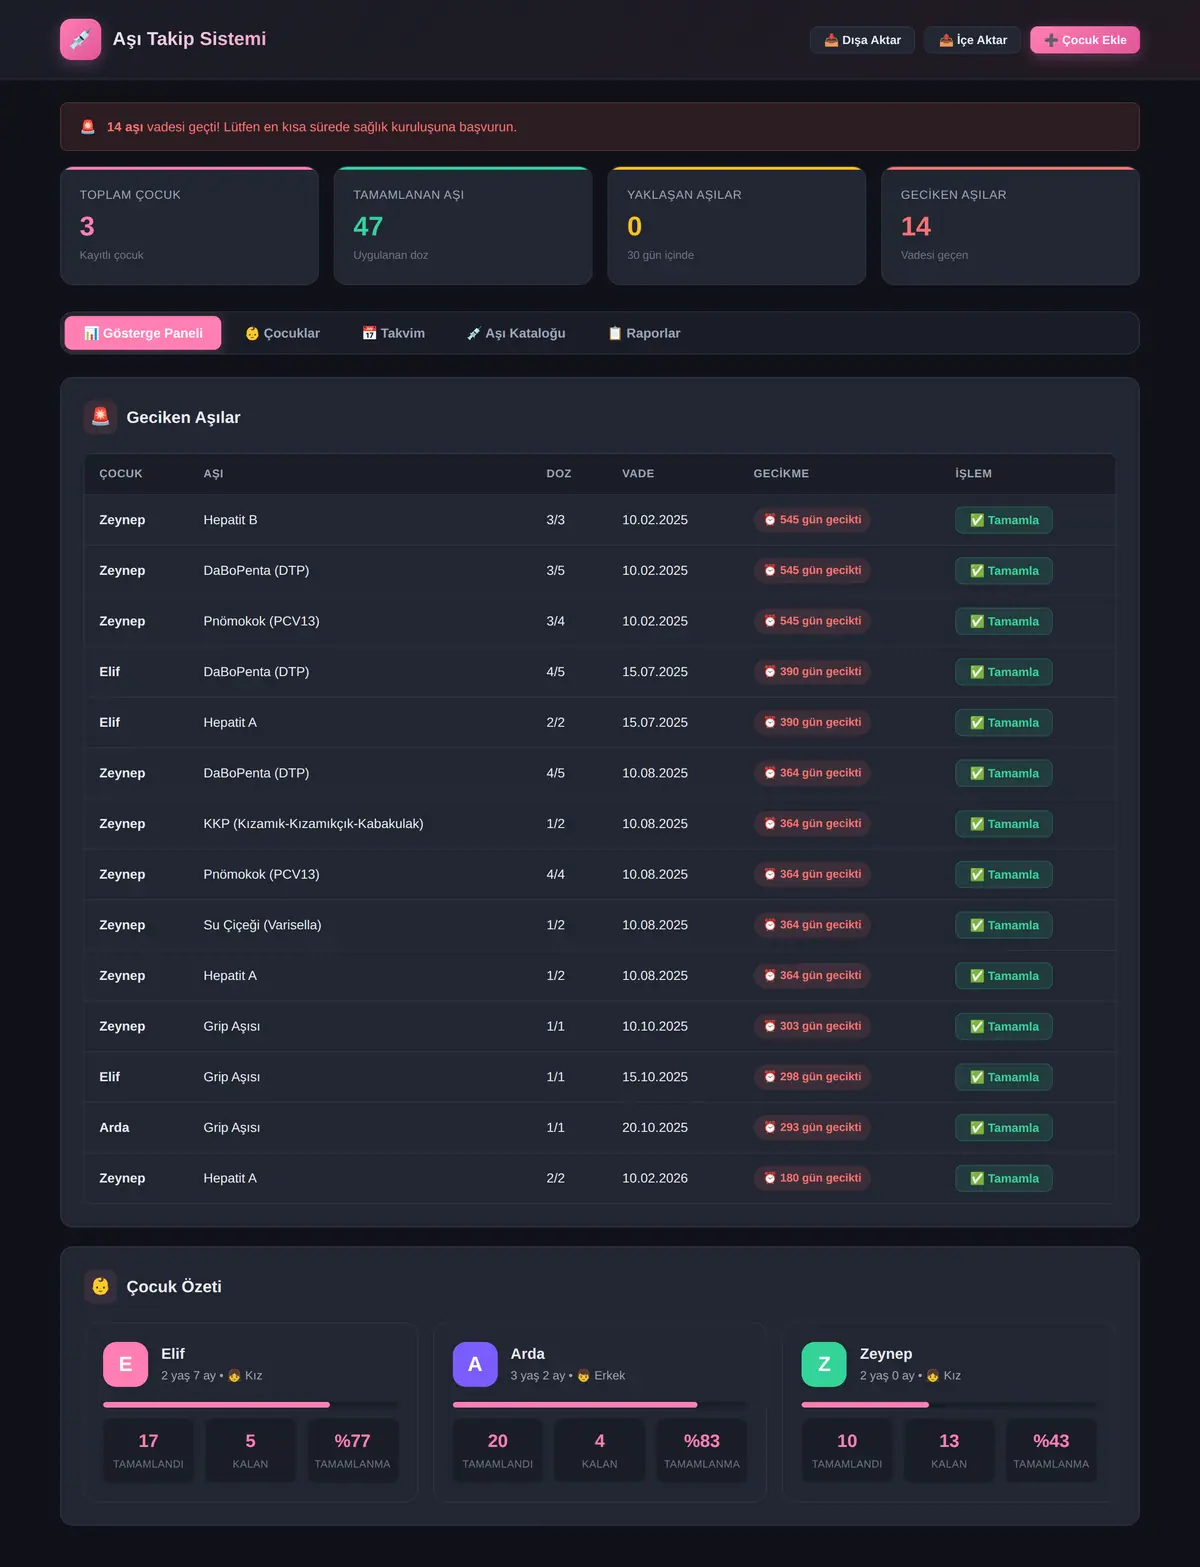Viewport: 1200px width, 1567px height.
Task: Complete Zeynep's Su Çiçeği (Varisella) dose
Action: click(1004, 925)
